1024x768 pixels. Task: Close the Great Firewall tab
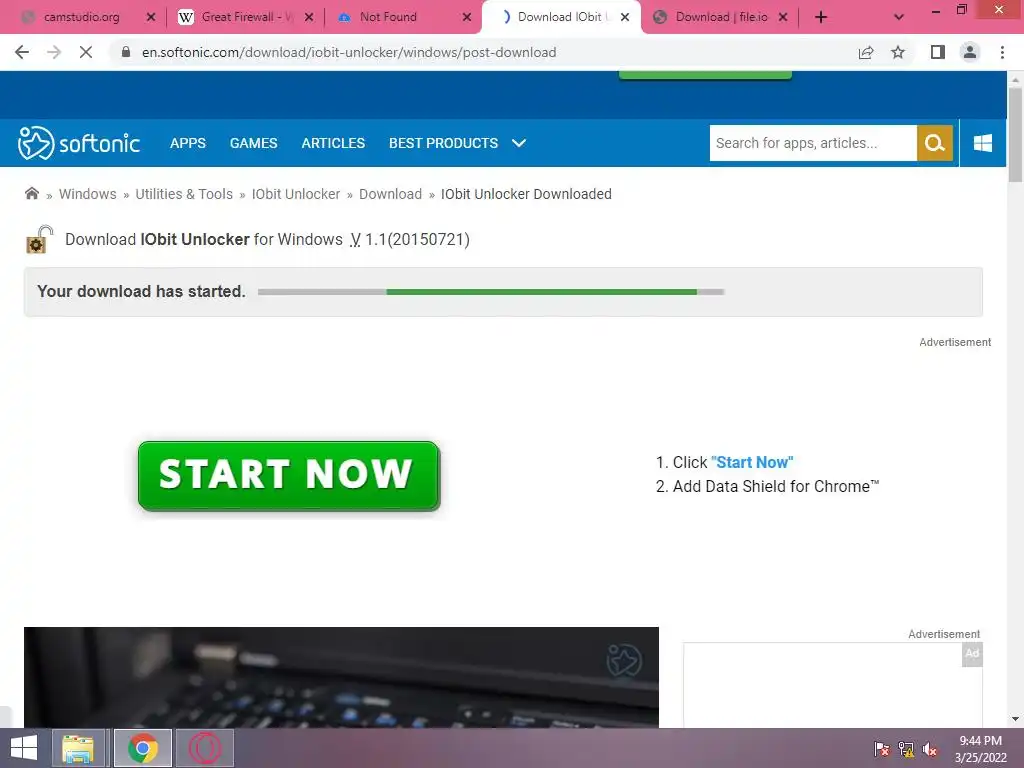tap(309, 17)
